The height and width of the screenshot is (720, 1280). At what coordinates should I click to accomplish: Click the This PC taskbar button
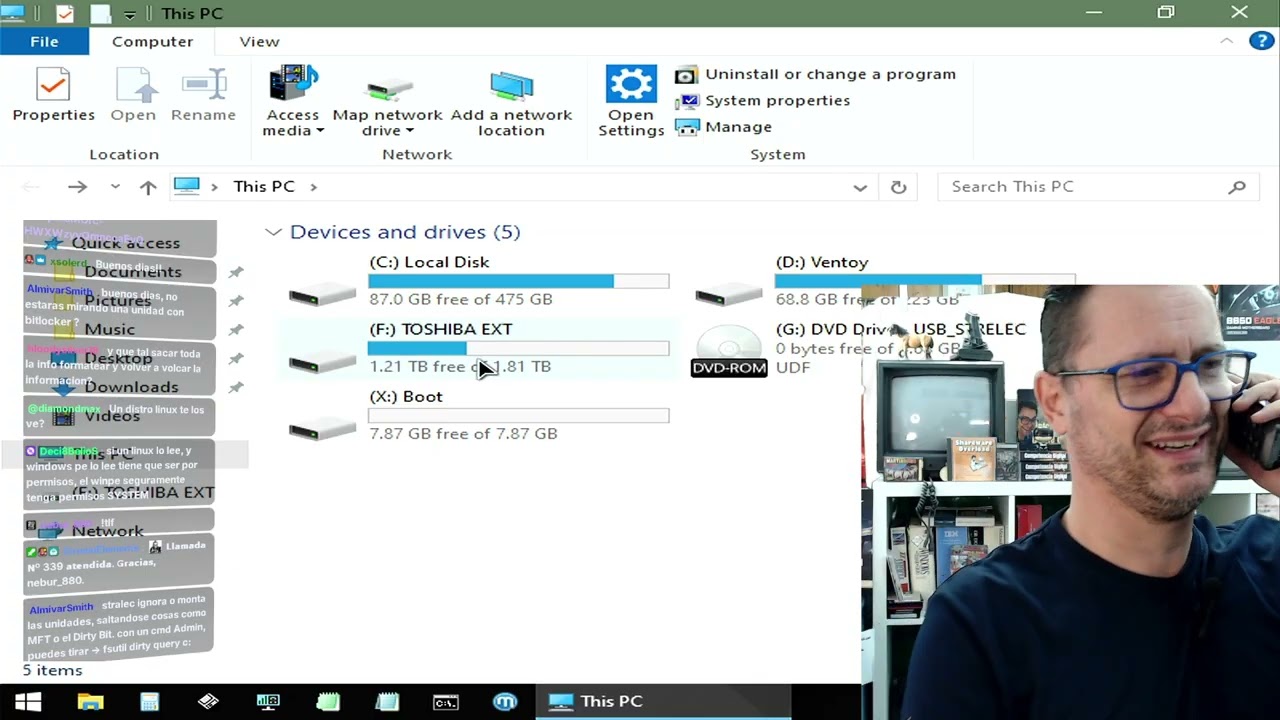pyautogui.click(x=663, y=702)
